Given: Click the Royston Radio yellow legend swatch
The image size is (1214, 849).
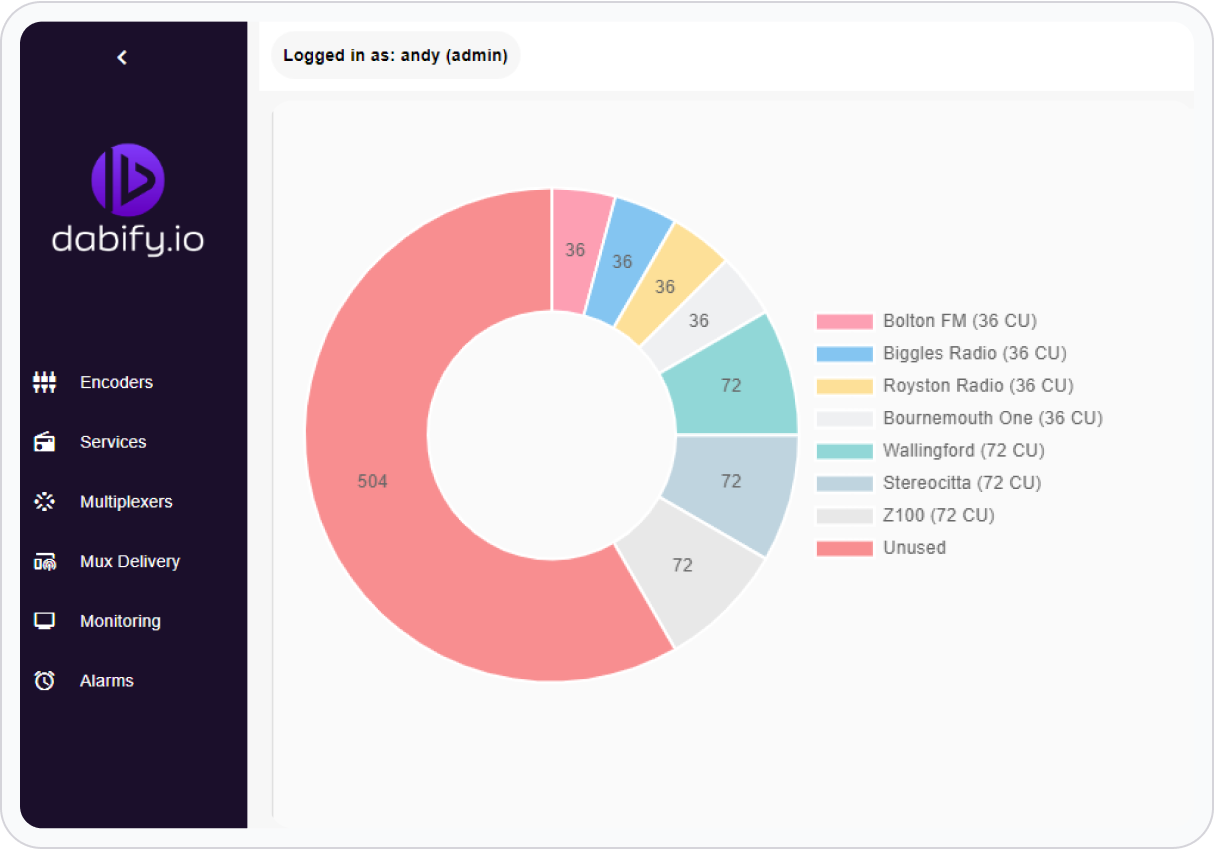Looking at the screenshot, I should point(845,386).
